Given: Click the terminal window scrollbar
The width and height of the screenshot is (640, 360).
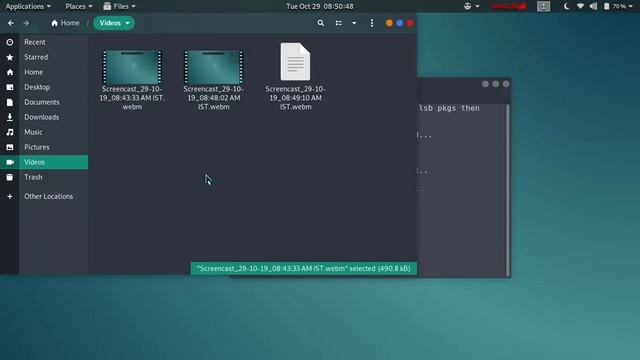Looking at the screenshot, I should pos(508,190).
